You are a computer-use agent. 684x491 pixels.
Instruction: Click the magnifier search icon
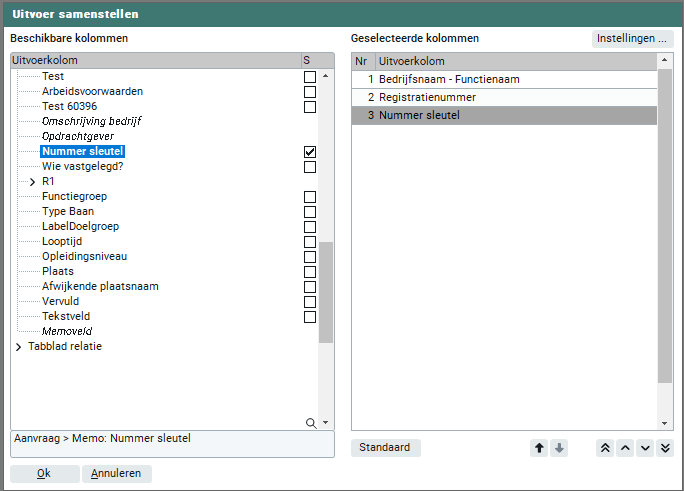311,423
